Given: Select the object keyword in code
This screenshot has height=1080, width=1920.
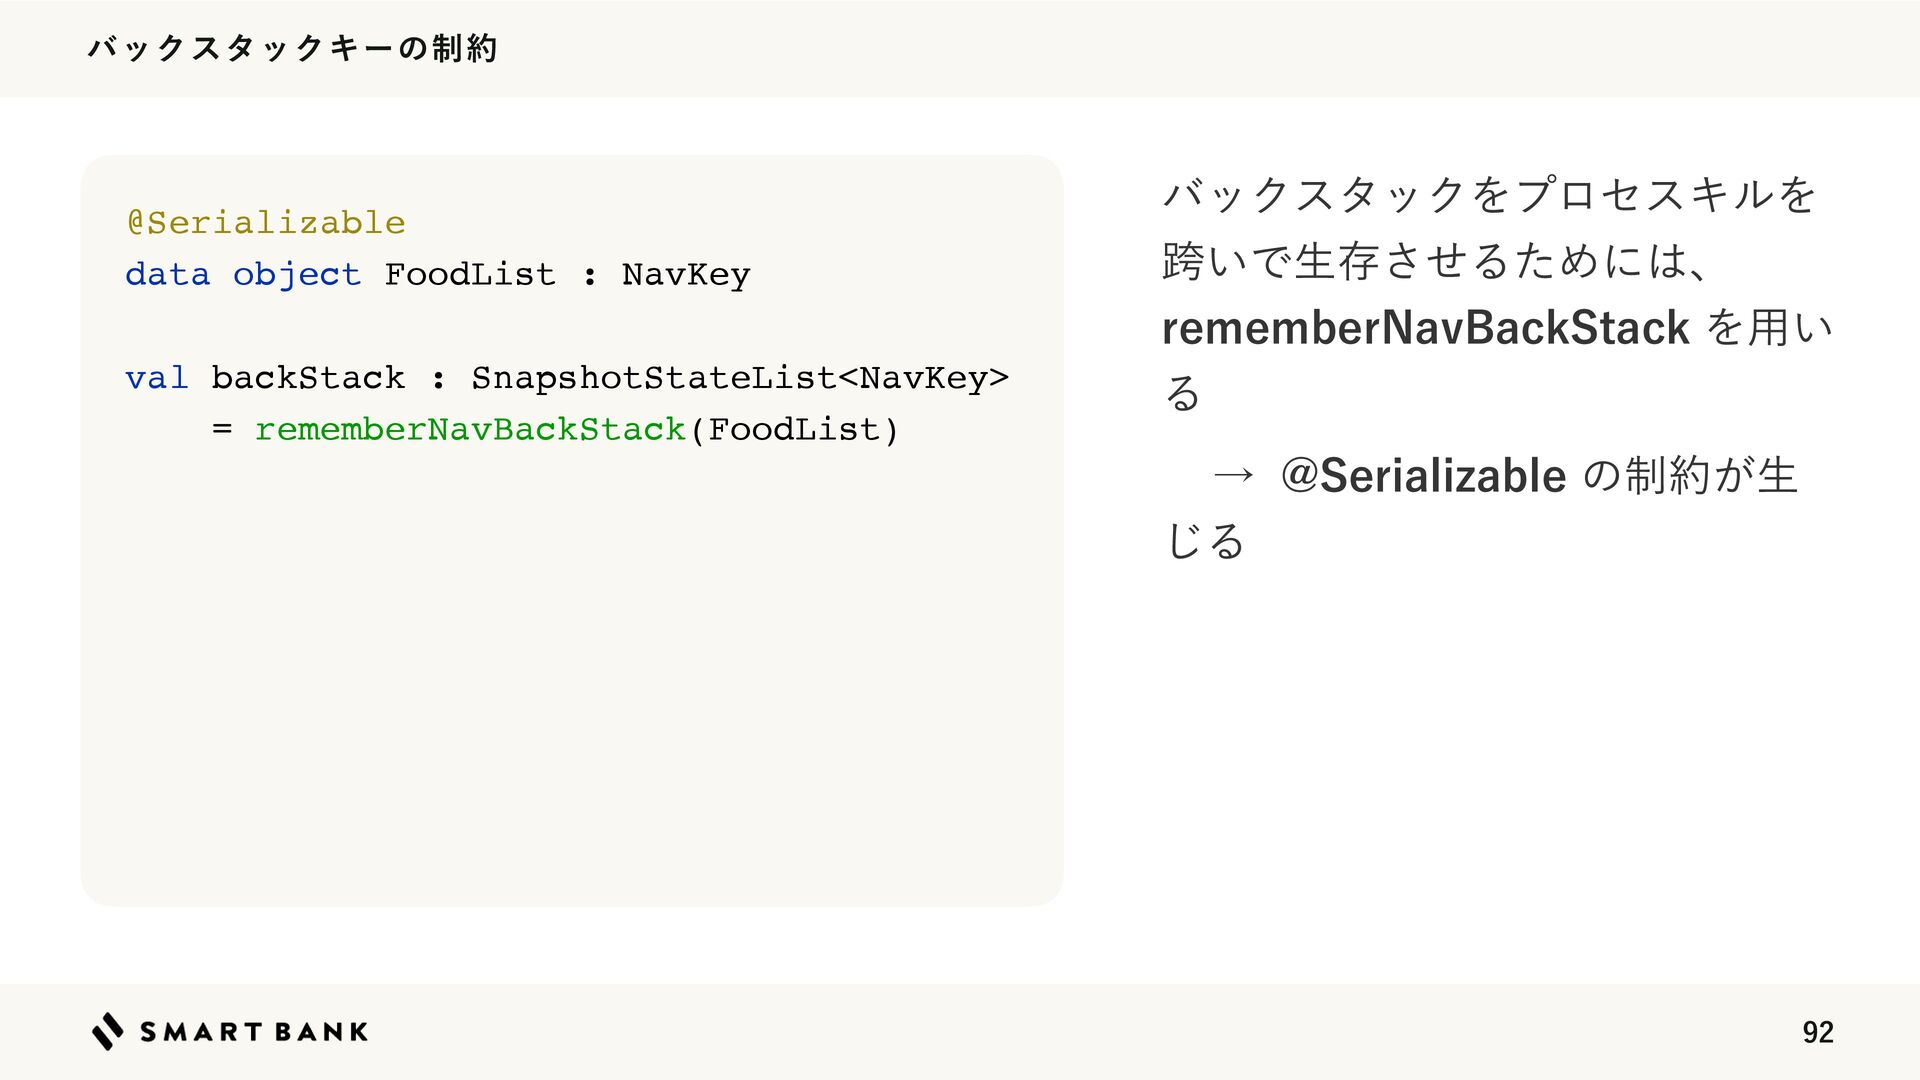Looking at the screenshot, I should click(297, 275).
